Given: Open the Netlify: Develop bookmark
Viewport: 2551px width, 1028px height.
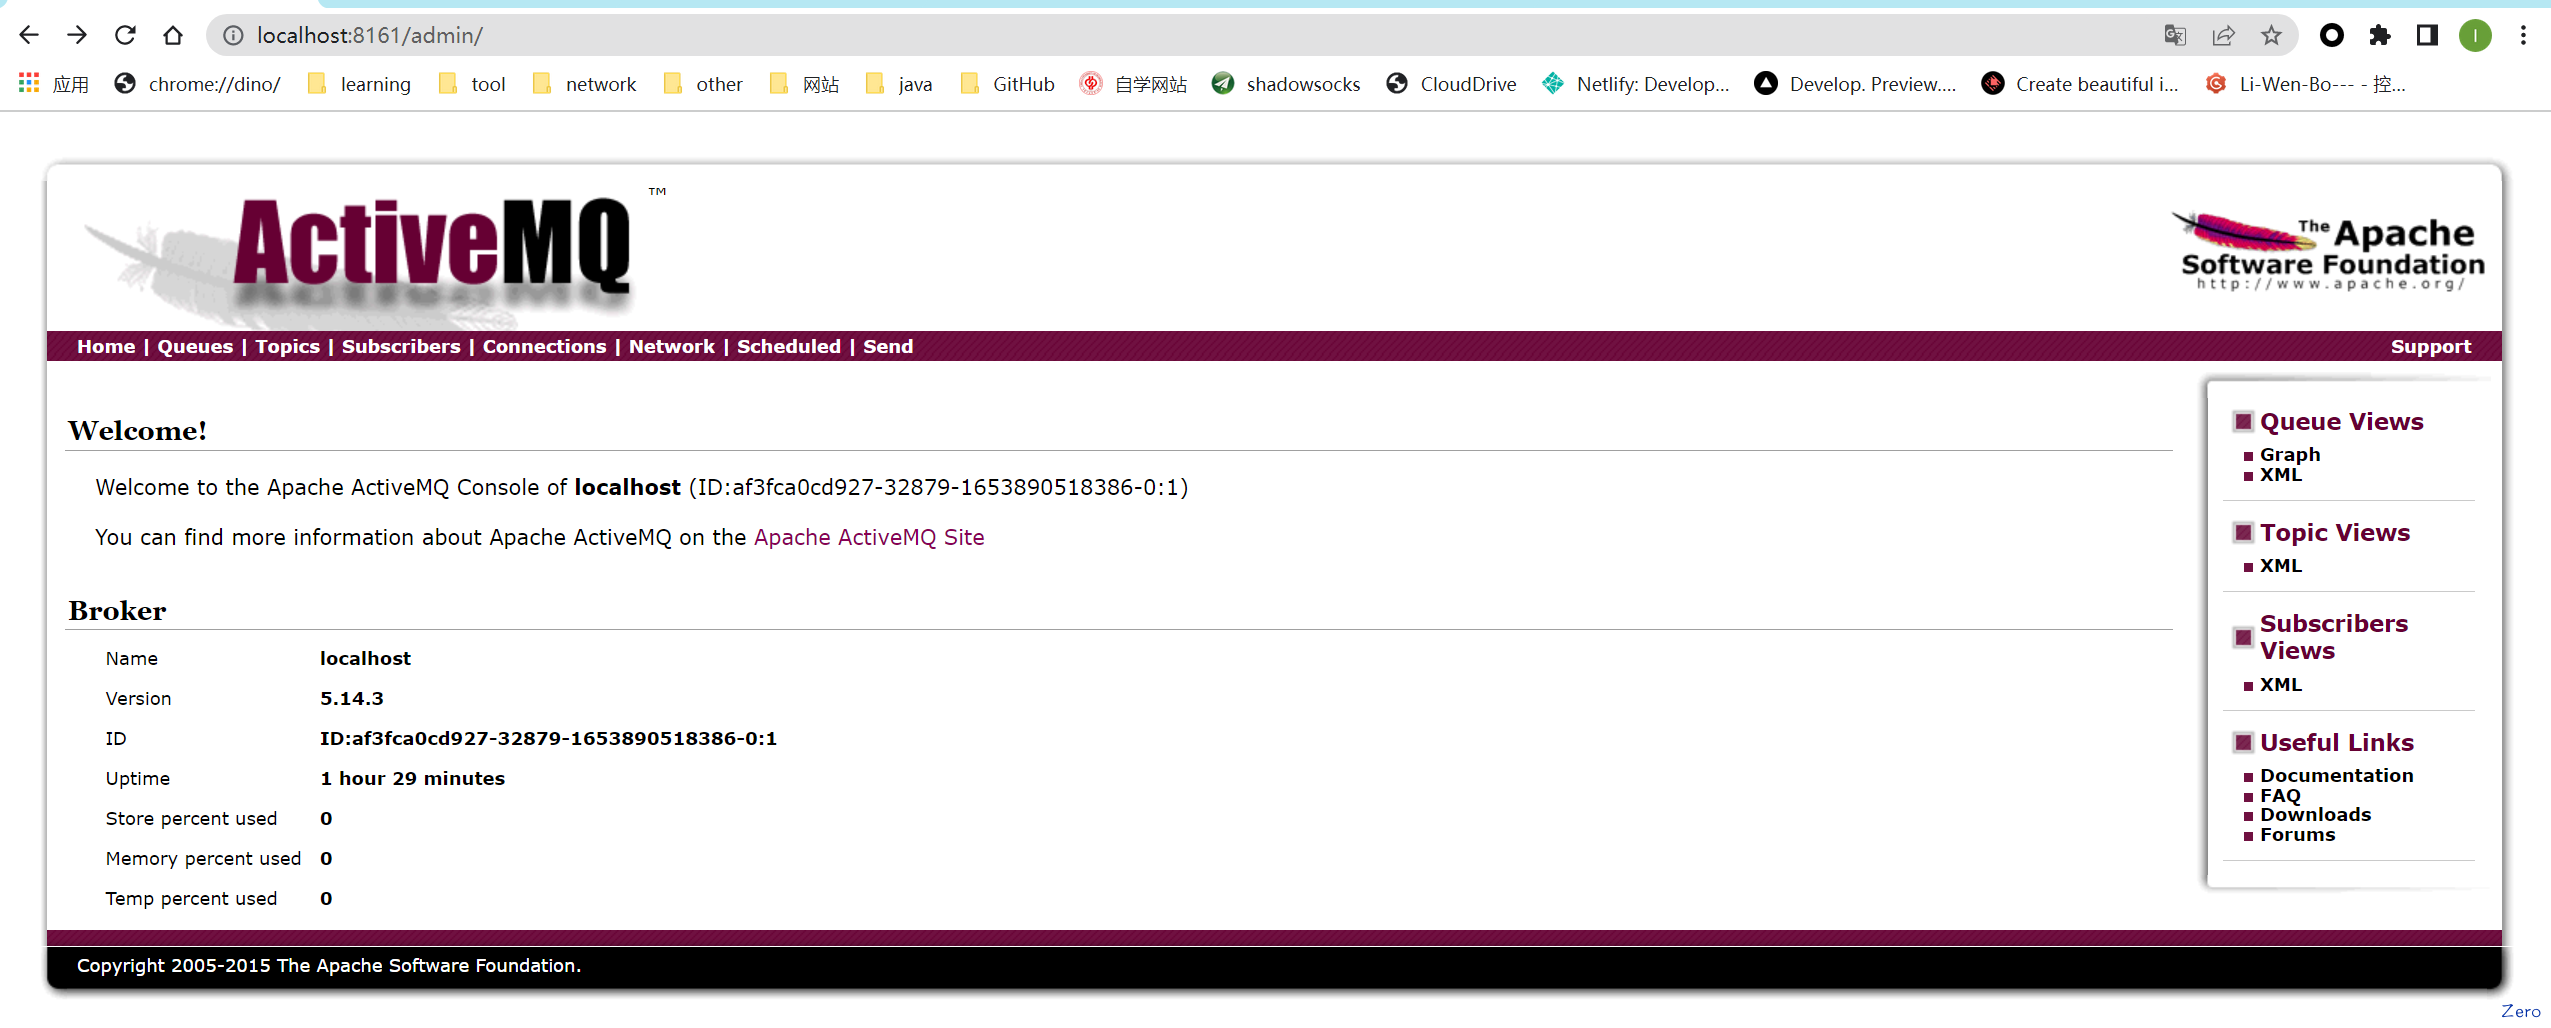Looking at the screenshot, I should [1635, 84].
